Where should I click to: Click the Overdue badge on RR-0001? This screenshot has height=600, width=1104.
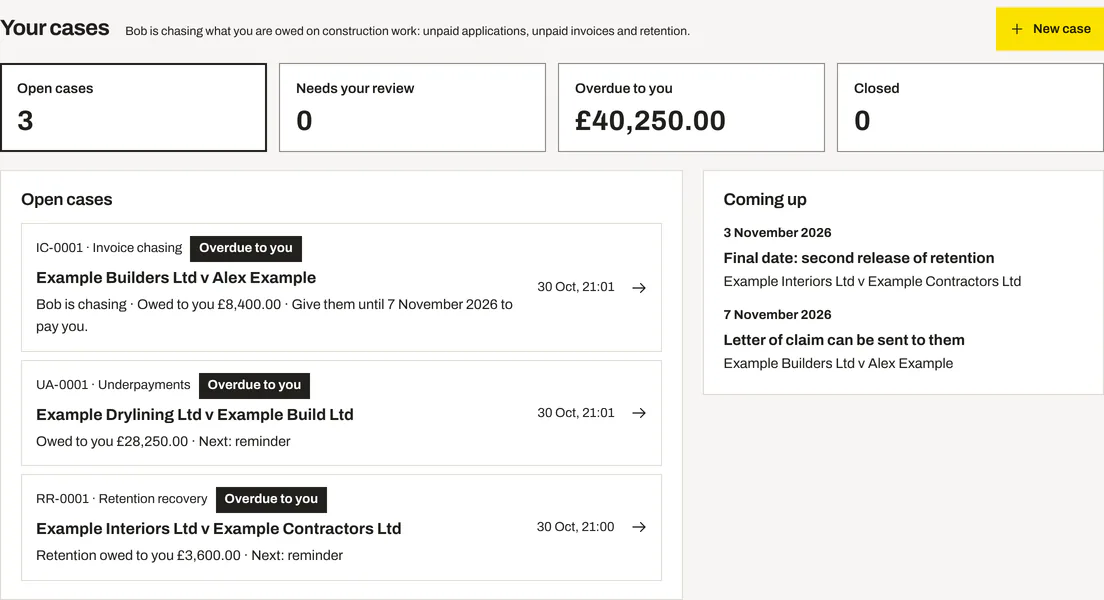pyautogui.click(x=271, y=499)
